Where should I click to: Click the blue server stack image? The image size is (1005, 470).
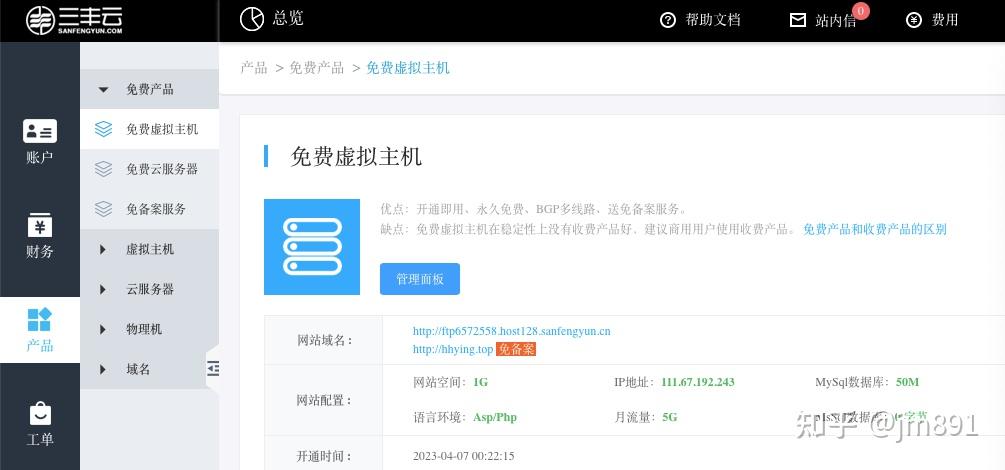click(312, 247)
